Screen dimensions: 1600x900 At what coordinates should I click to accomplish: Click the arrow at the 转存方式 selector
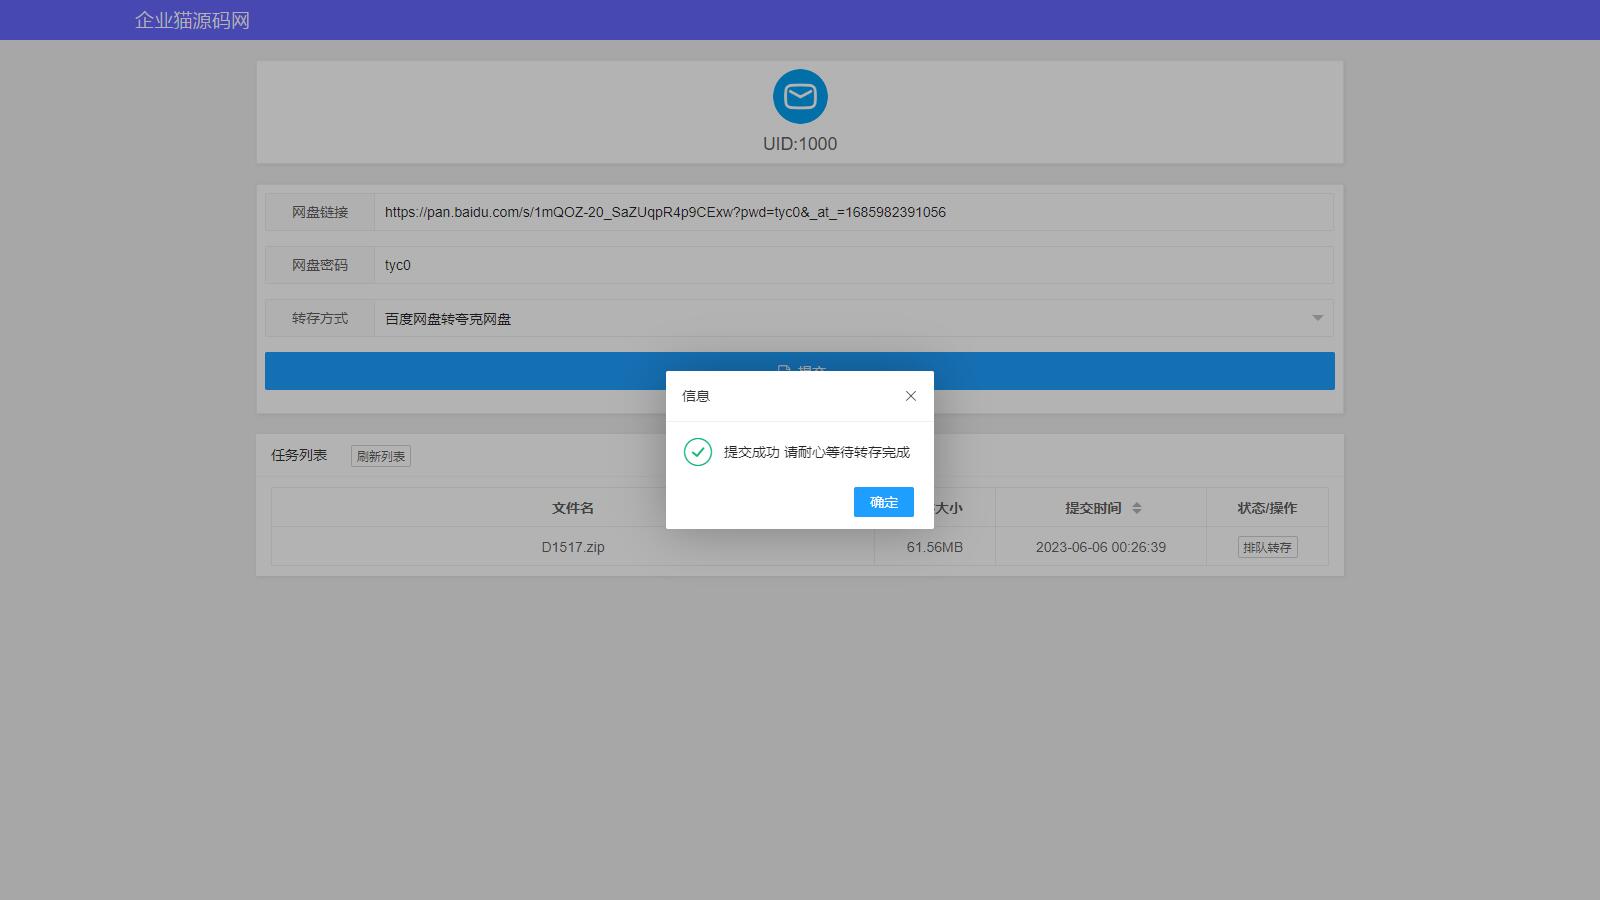(1317, 318)
